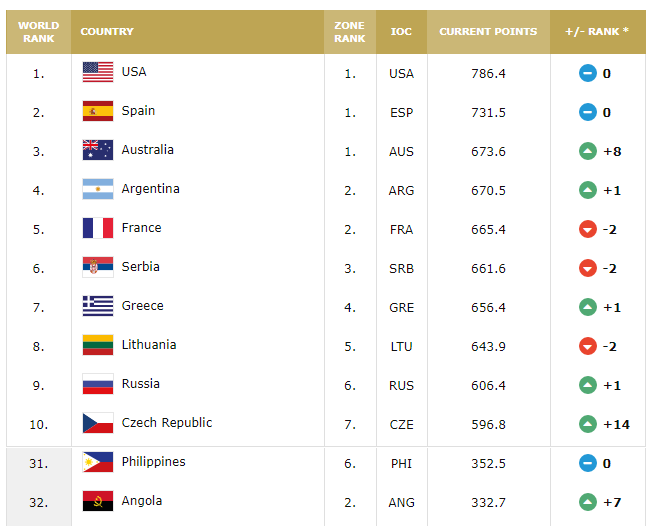Viewport: 653px width, 526px height.
Task: Click the Angola flag icon
Action: 98,501
